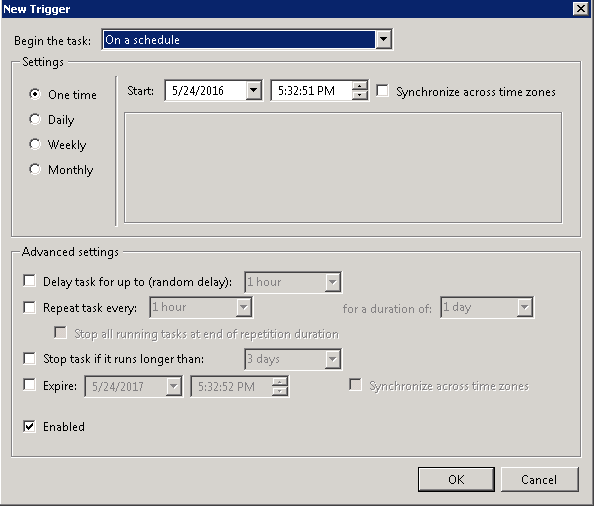Enable Synchronize across time zones next to Start
Image resolution: width=594 pixels, height=506 pixels.
382,91
